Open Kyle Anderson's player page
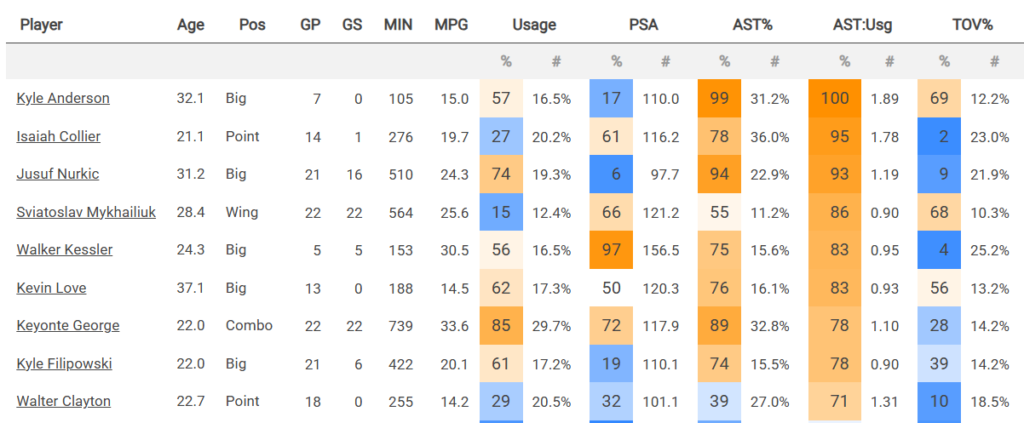The width and height of the screenshot is (1024, 423). 63,98
